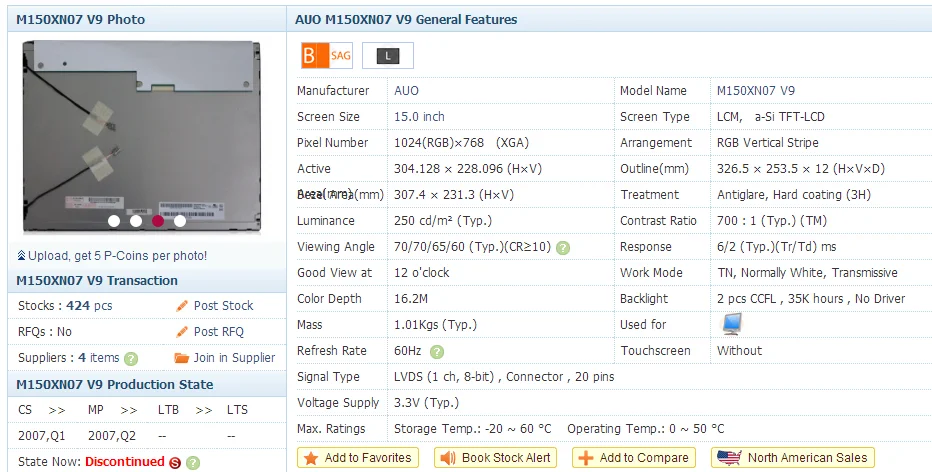Click the 1024(RGB)×768 (XGA) pixel value
The image size is (932, 472).
click(461, 143)
